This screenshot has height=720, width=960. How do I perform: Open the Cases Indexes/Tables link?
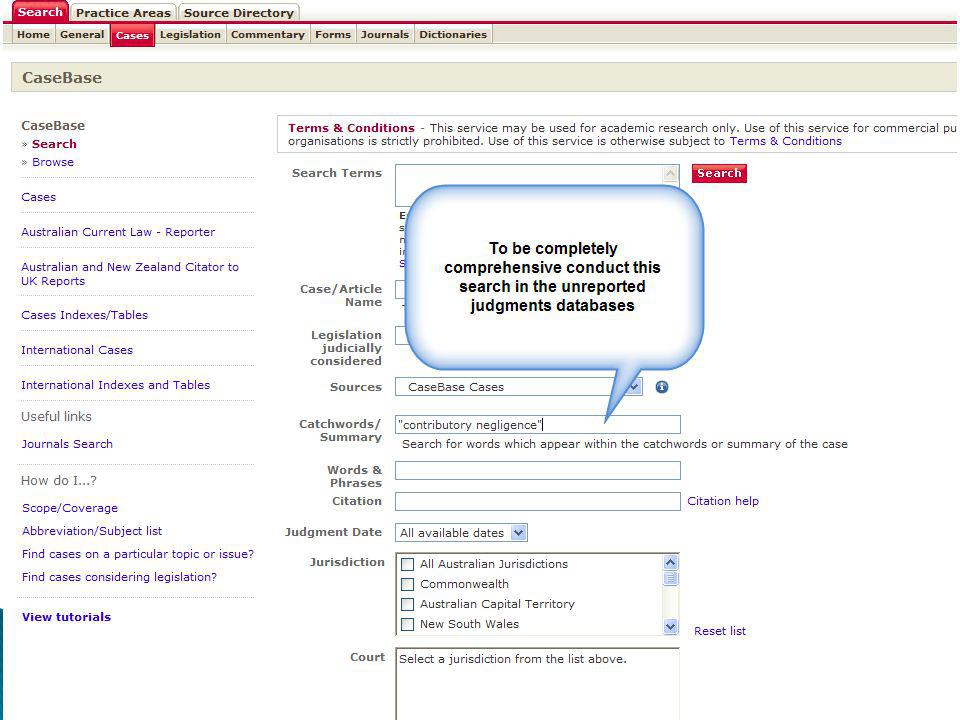click(x=84, y=315)
